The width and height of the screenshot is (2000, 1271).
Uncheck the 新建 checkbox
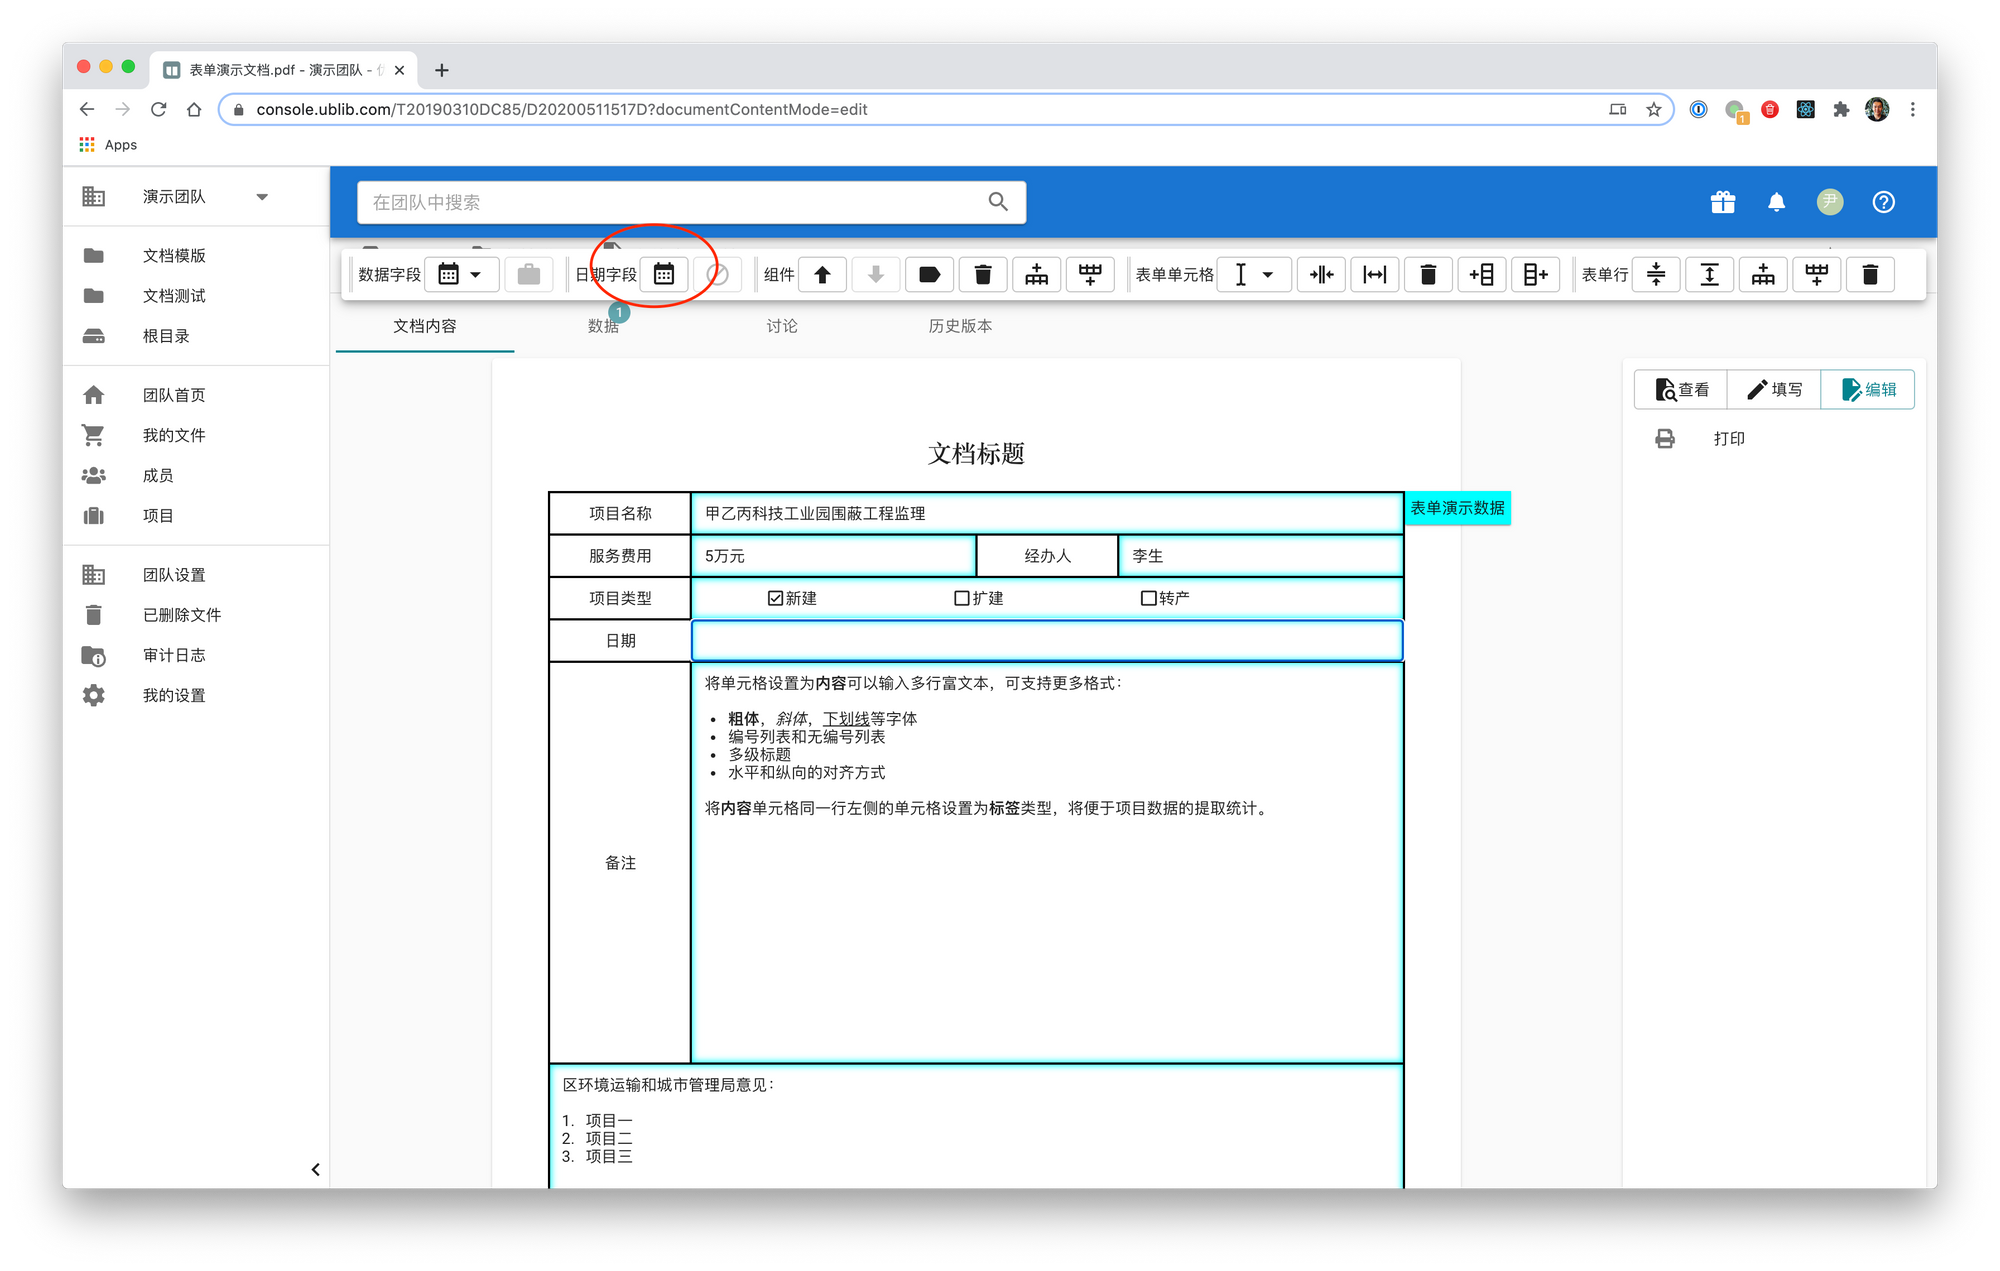[775, 598]
